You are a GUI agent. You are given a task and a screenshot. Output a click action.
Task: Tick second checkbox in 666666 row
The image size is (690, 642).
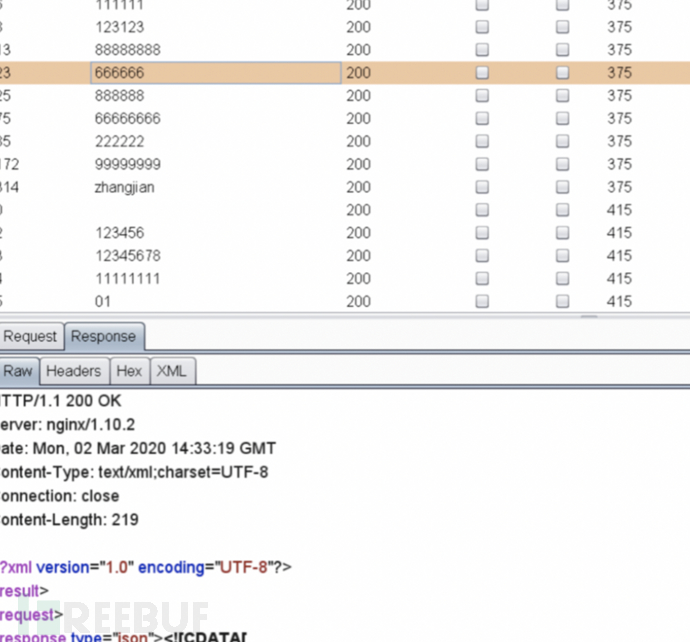(x=562, y=73)
